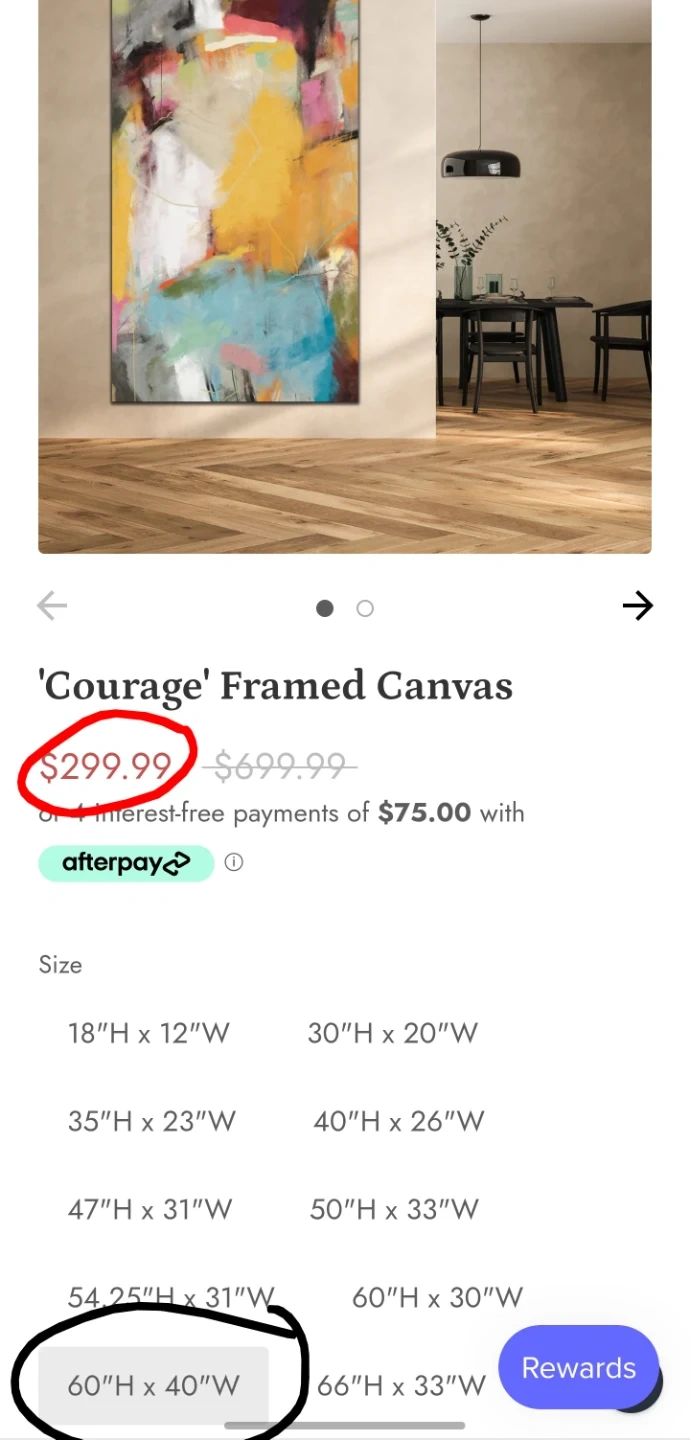Select the second carousel dot indicator

[x=365, y=608]
